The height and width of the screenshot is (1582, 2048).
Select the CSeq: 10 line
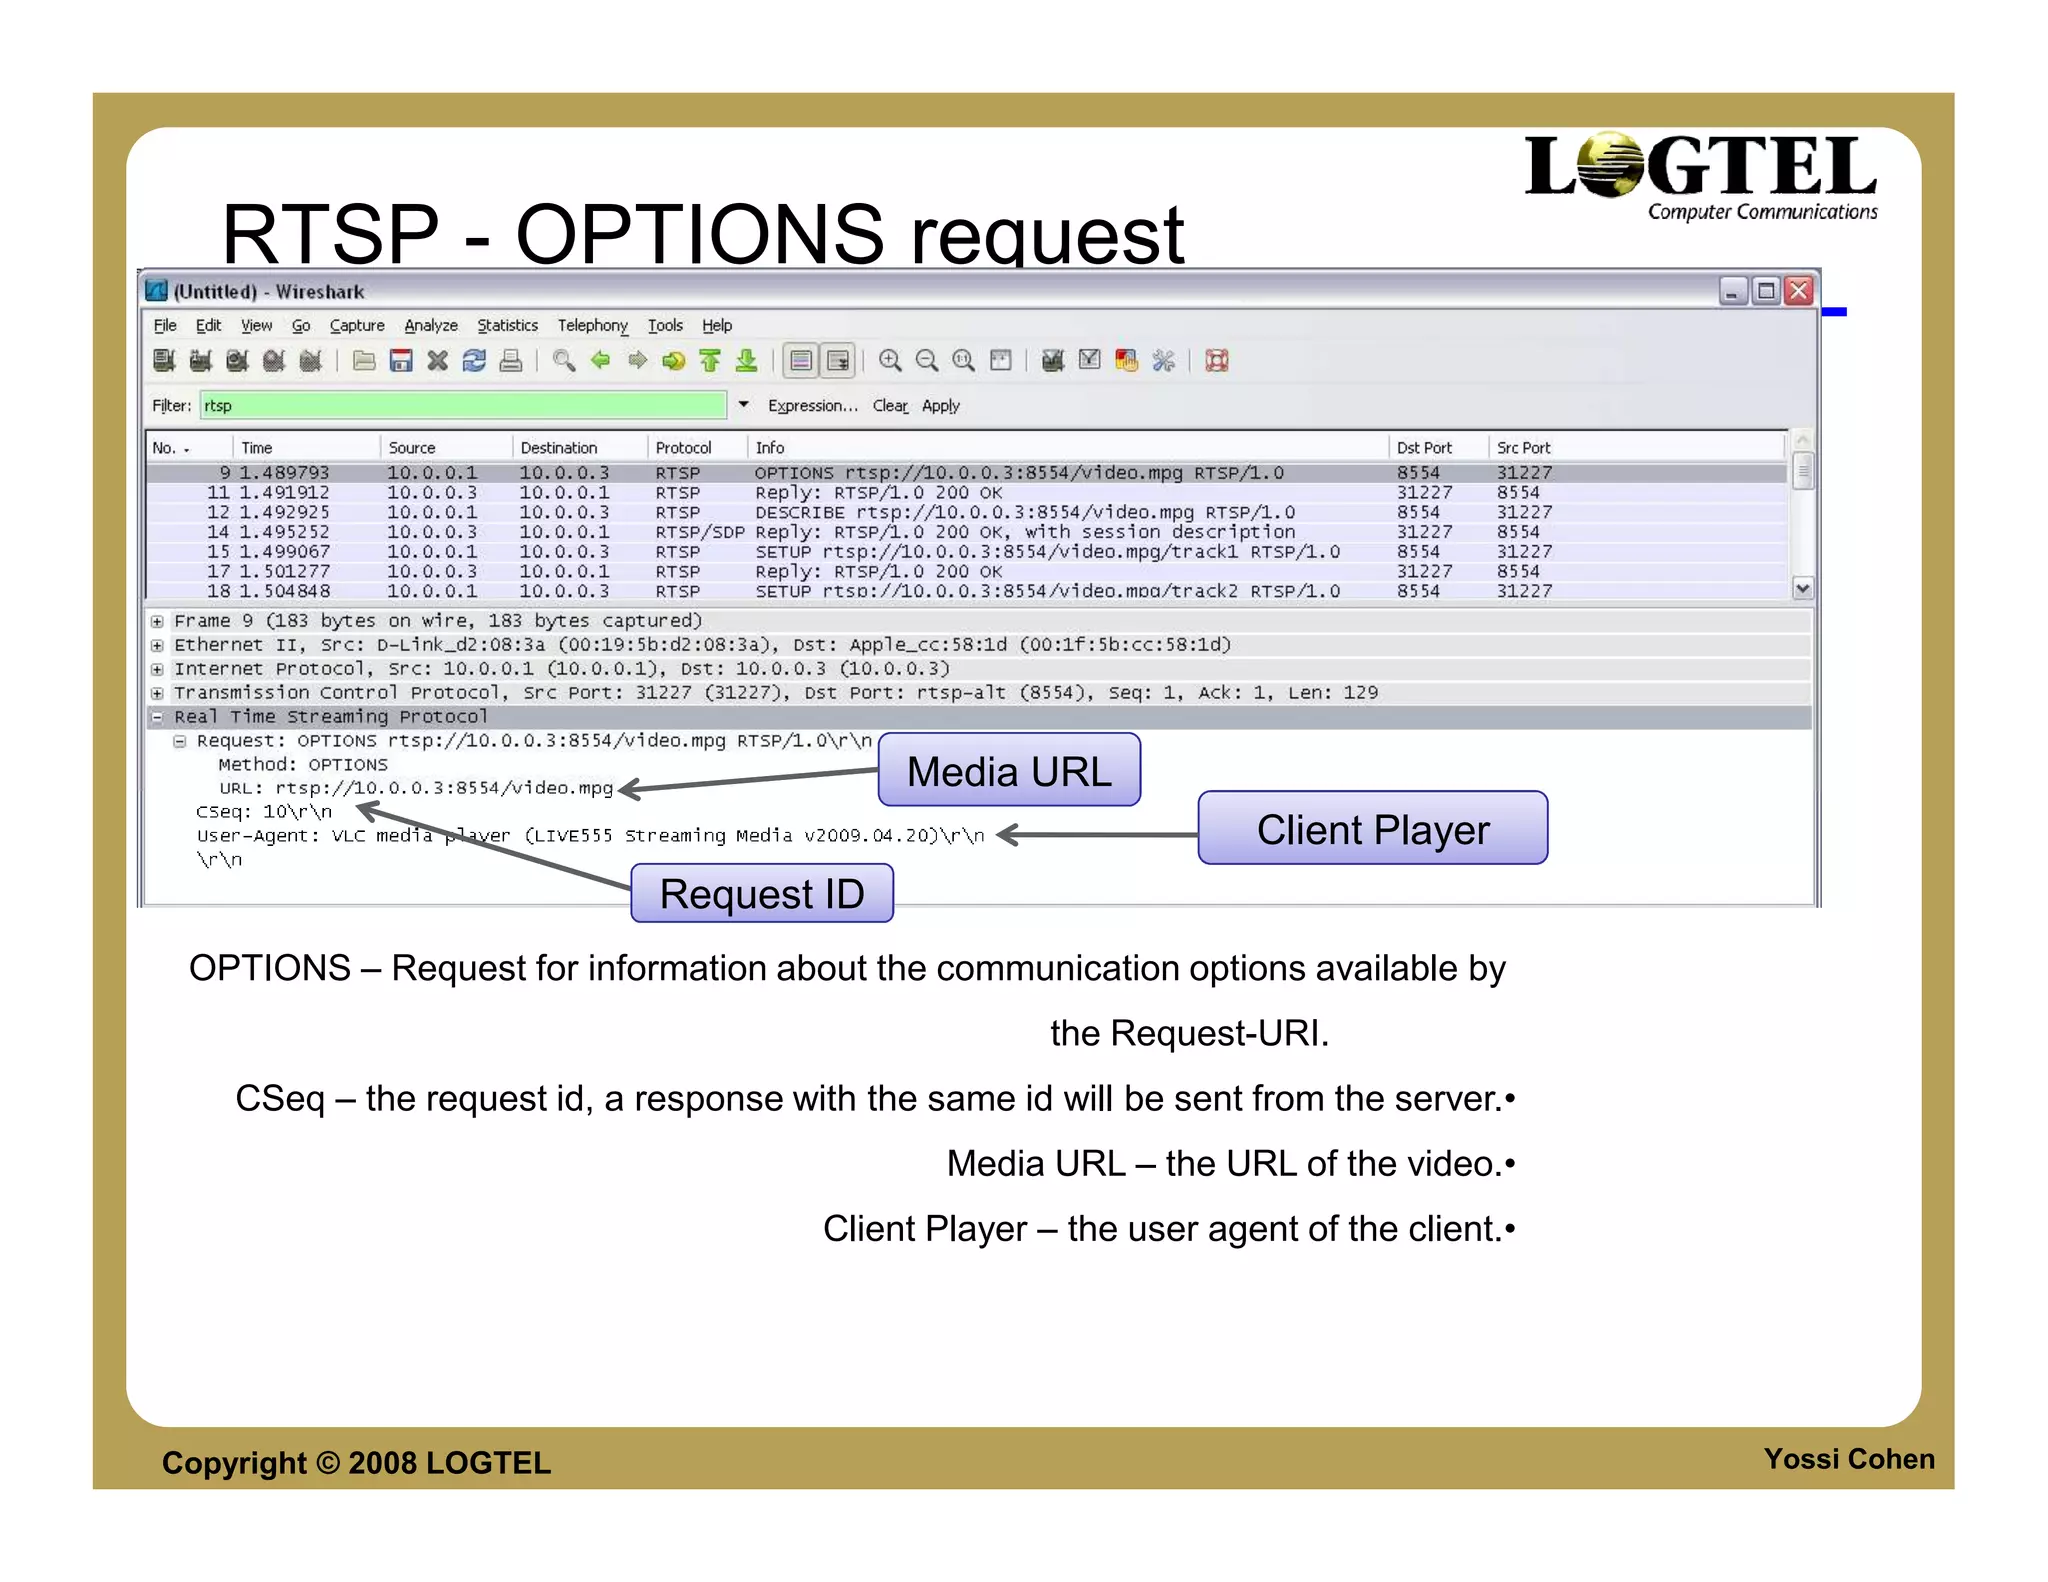264,812
